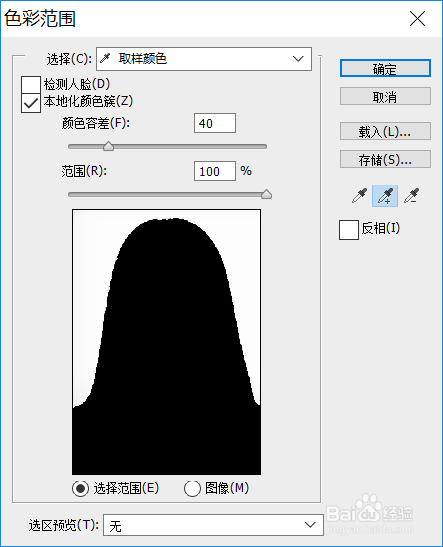
Task: Select the Add to Sample eyedropper
Action: (385, 196)
